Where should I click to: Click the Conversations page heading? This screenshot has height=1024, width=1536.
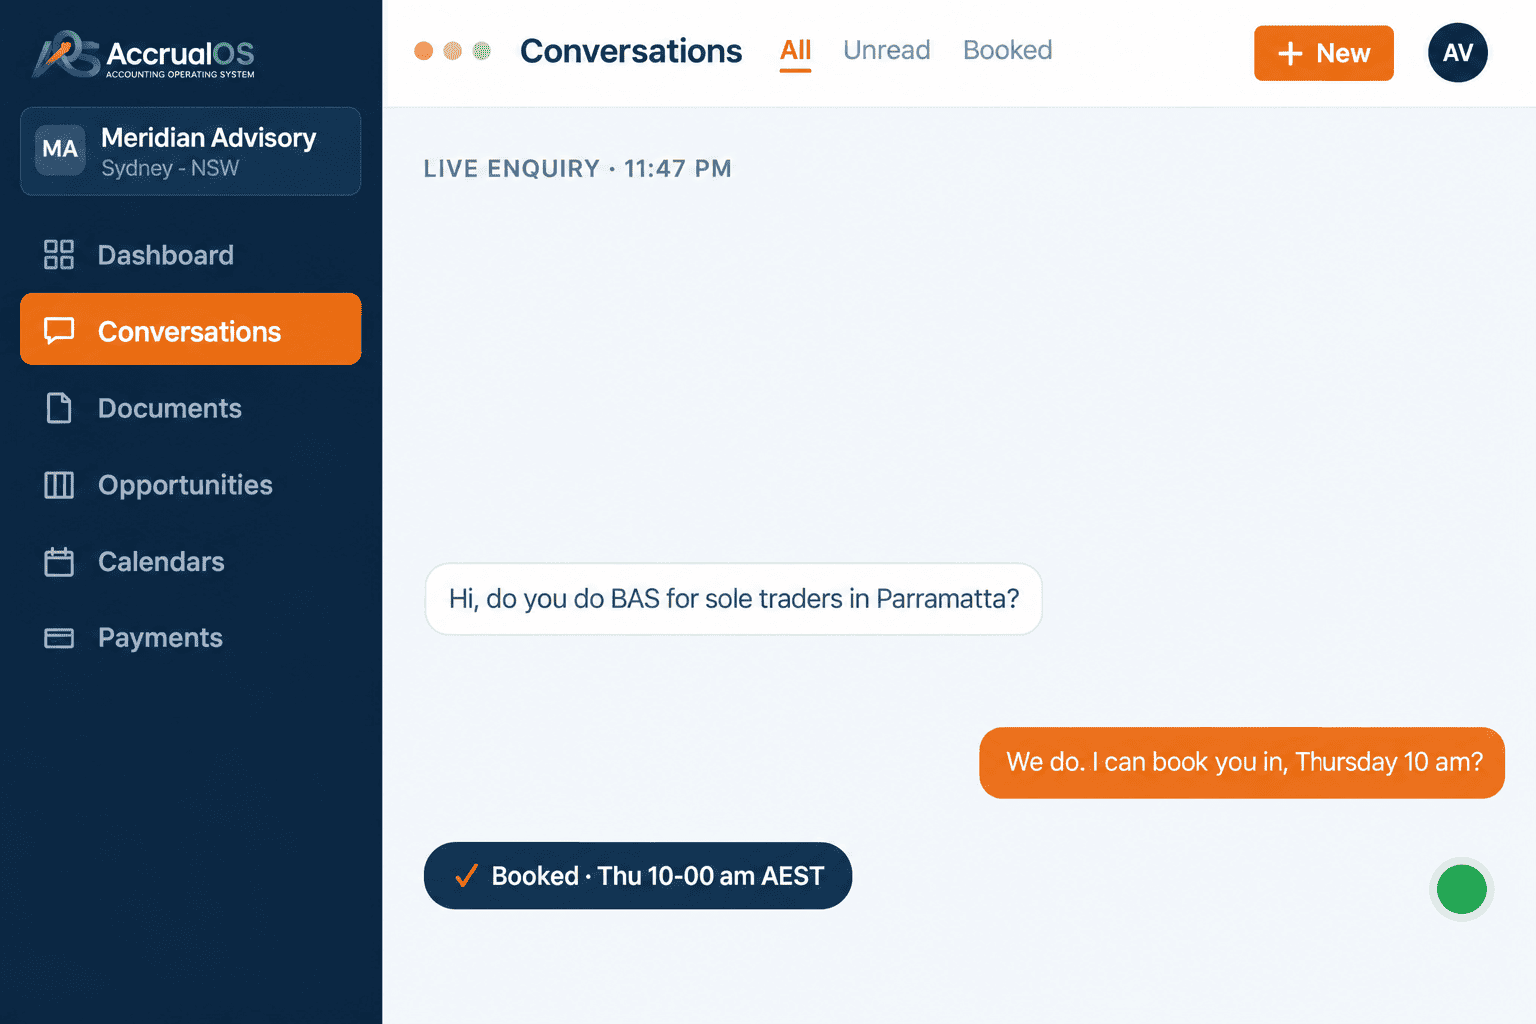pos(631,51)
